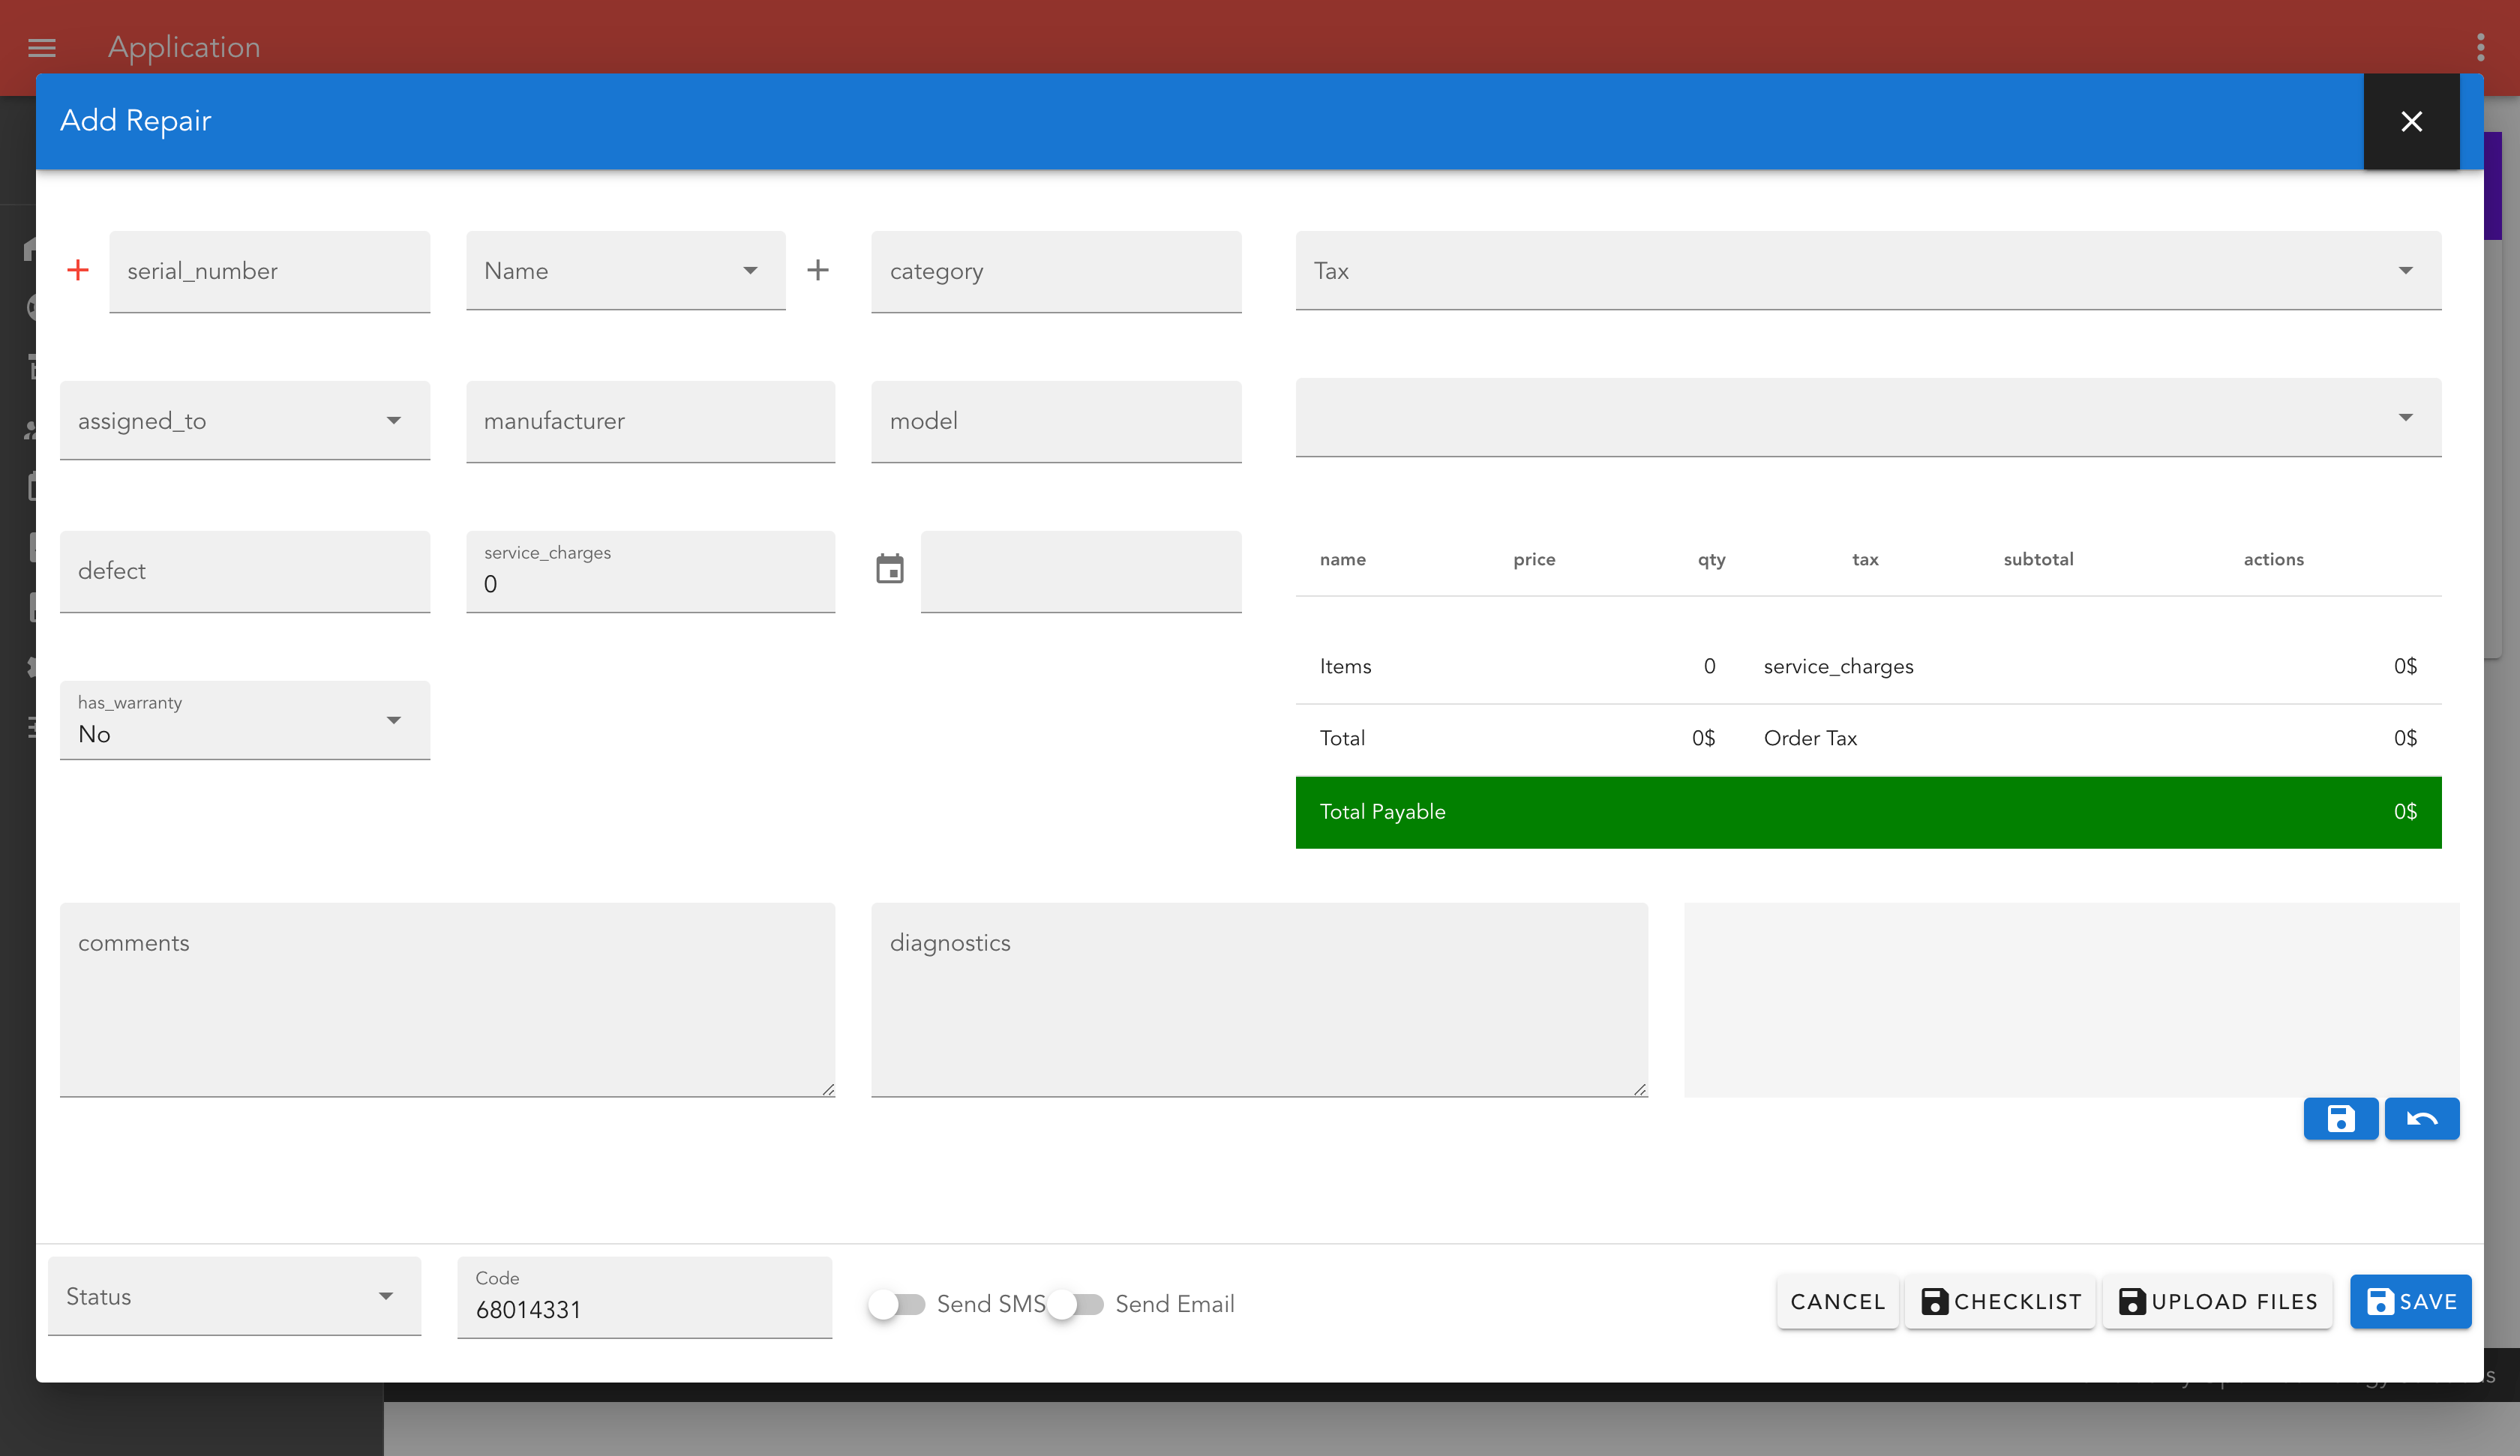2520x1456 pixels.
Task: Click the CANCEL button
Action: [1839, 1302]
